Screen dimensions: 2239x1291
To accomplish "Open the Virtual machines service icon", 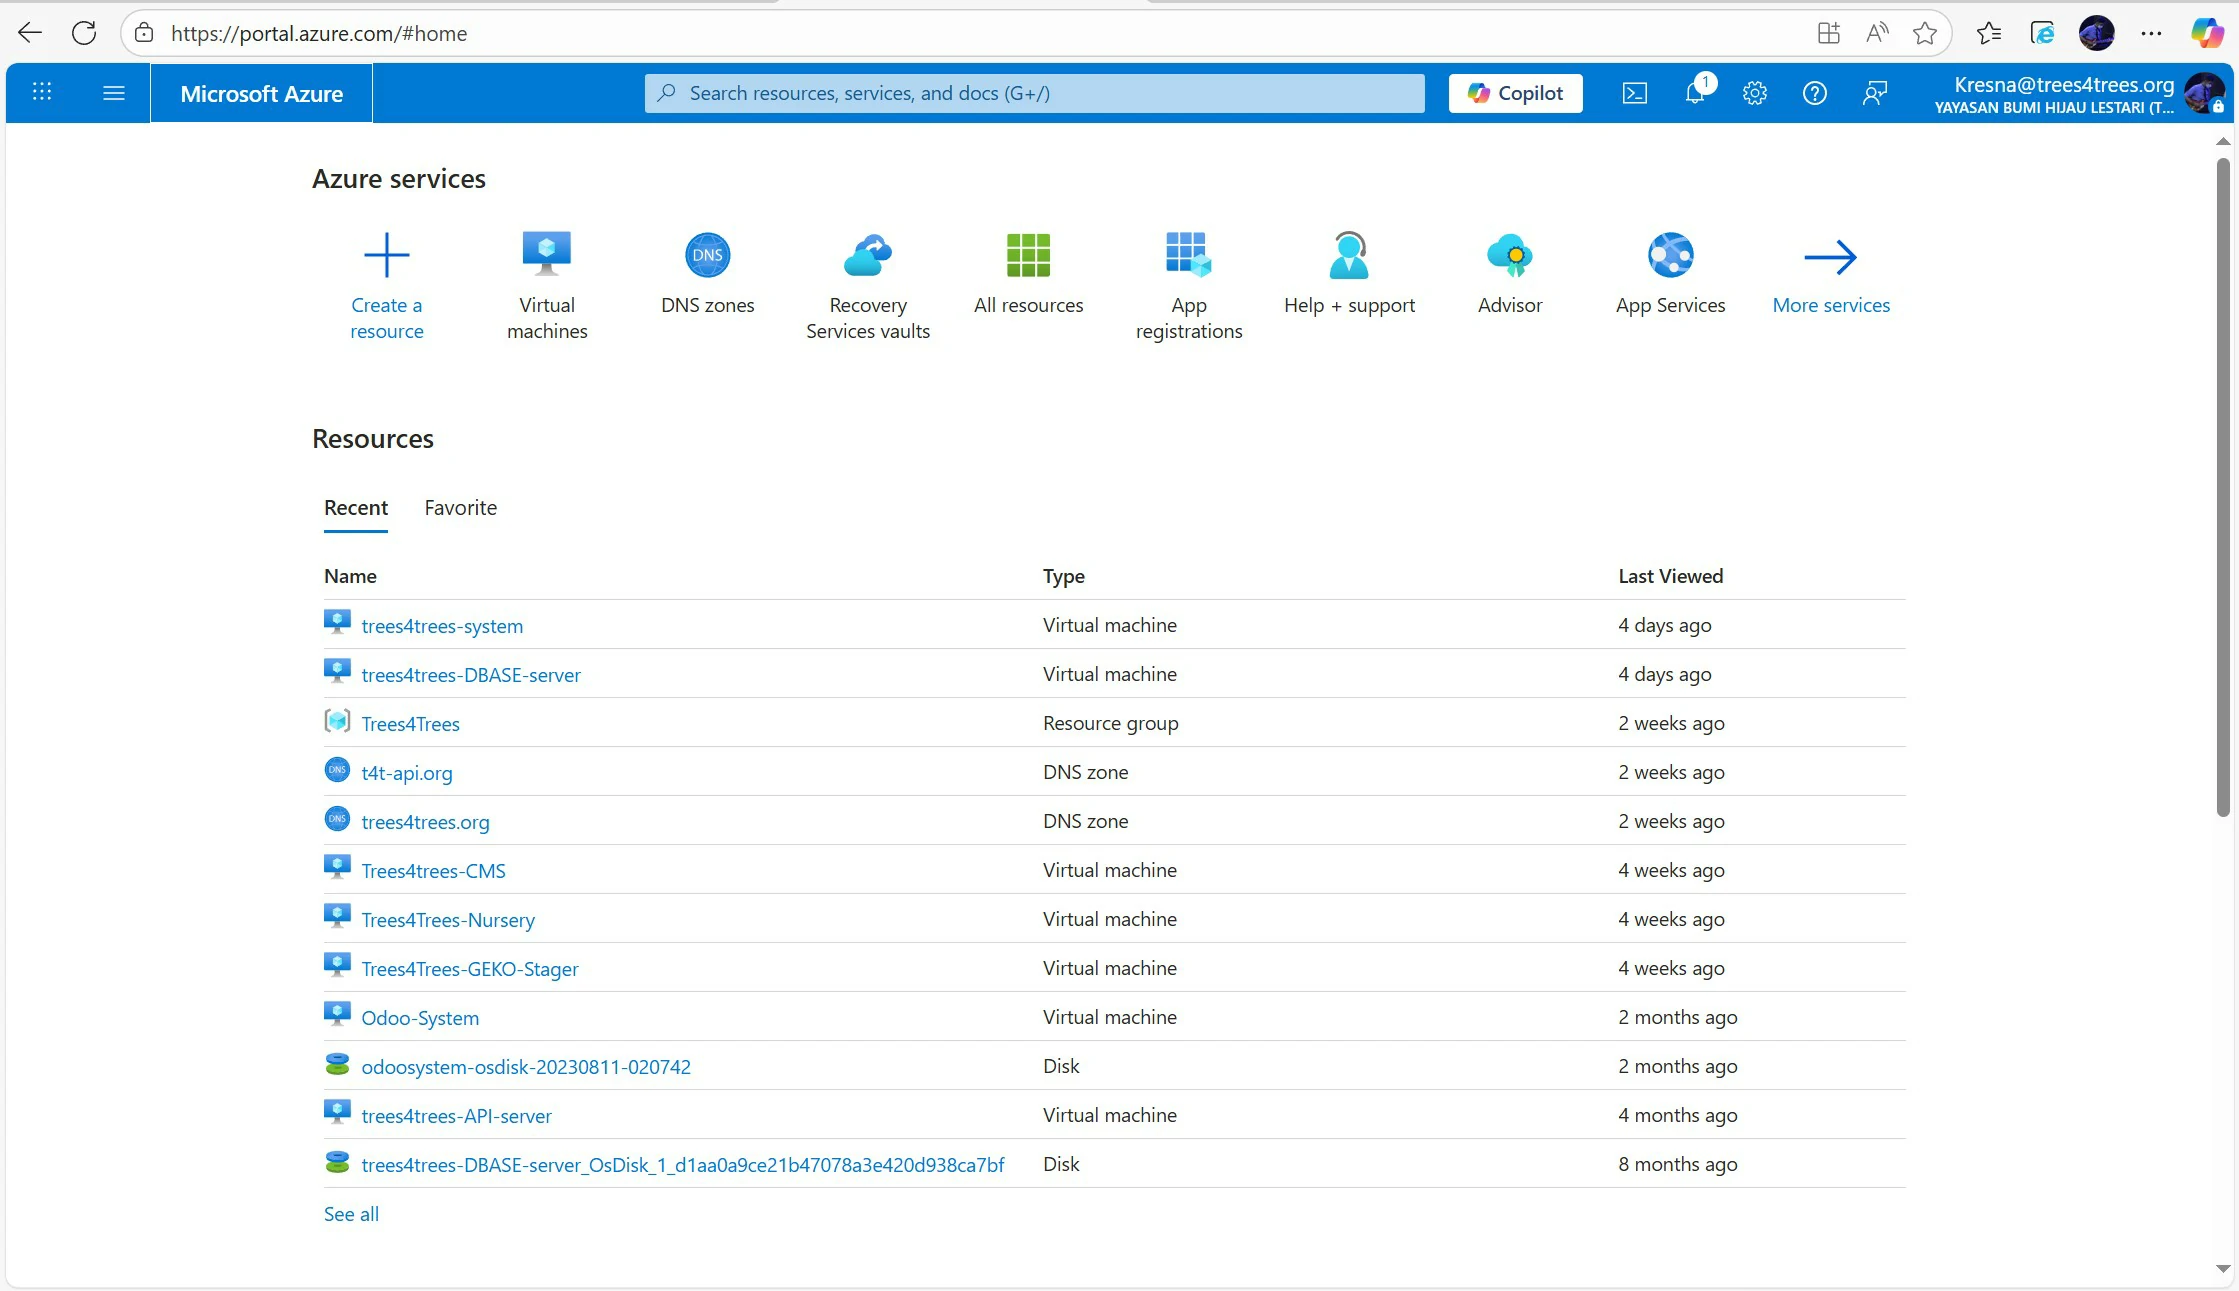I will click(x=546, y=255).
